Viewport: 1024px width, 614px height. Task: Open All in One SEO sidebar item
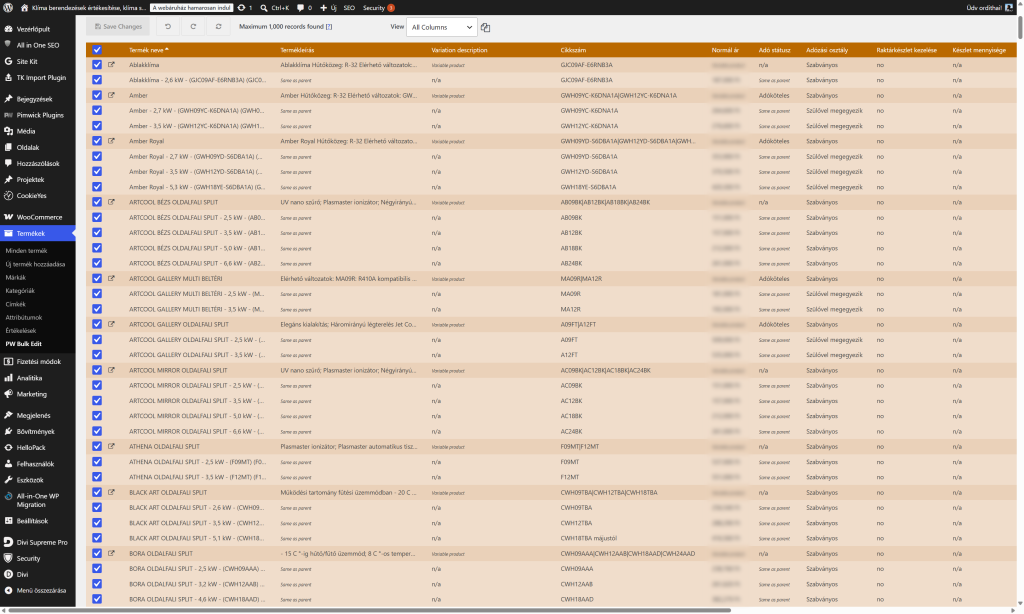(38, 45)
